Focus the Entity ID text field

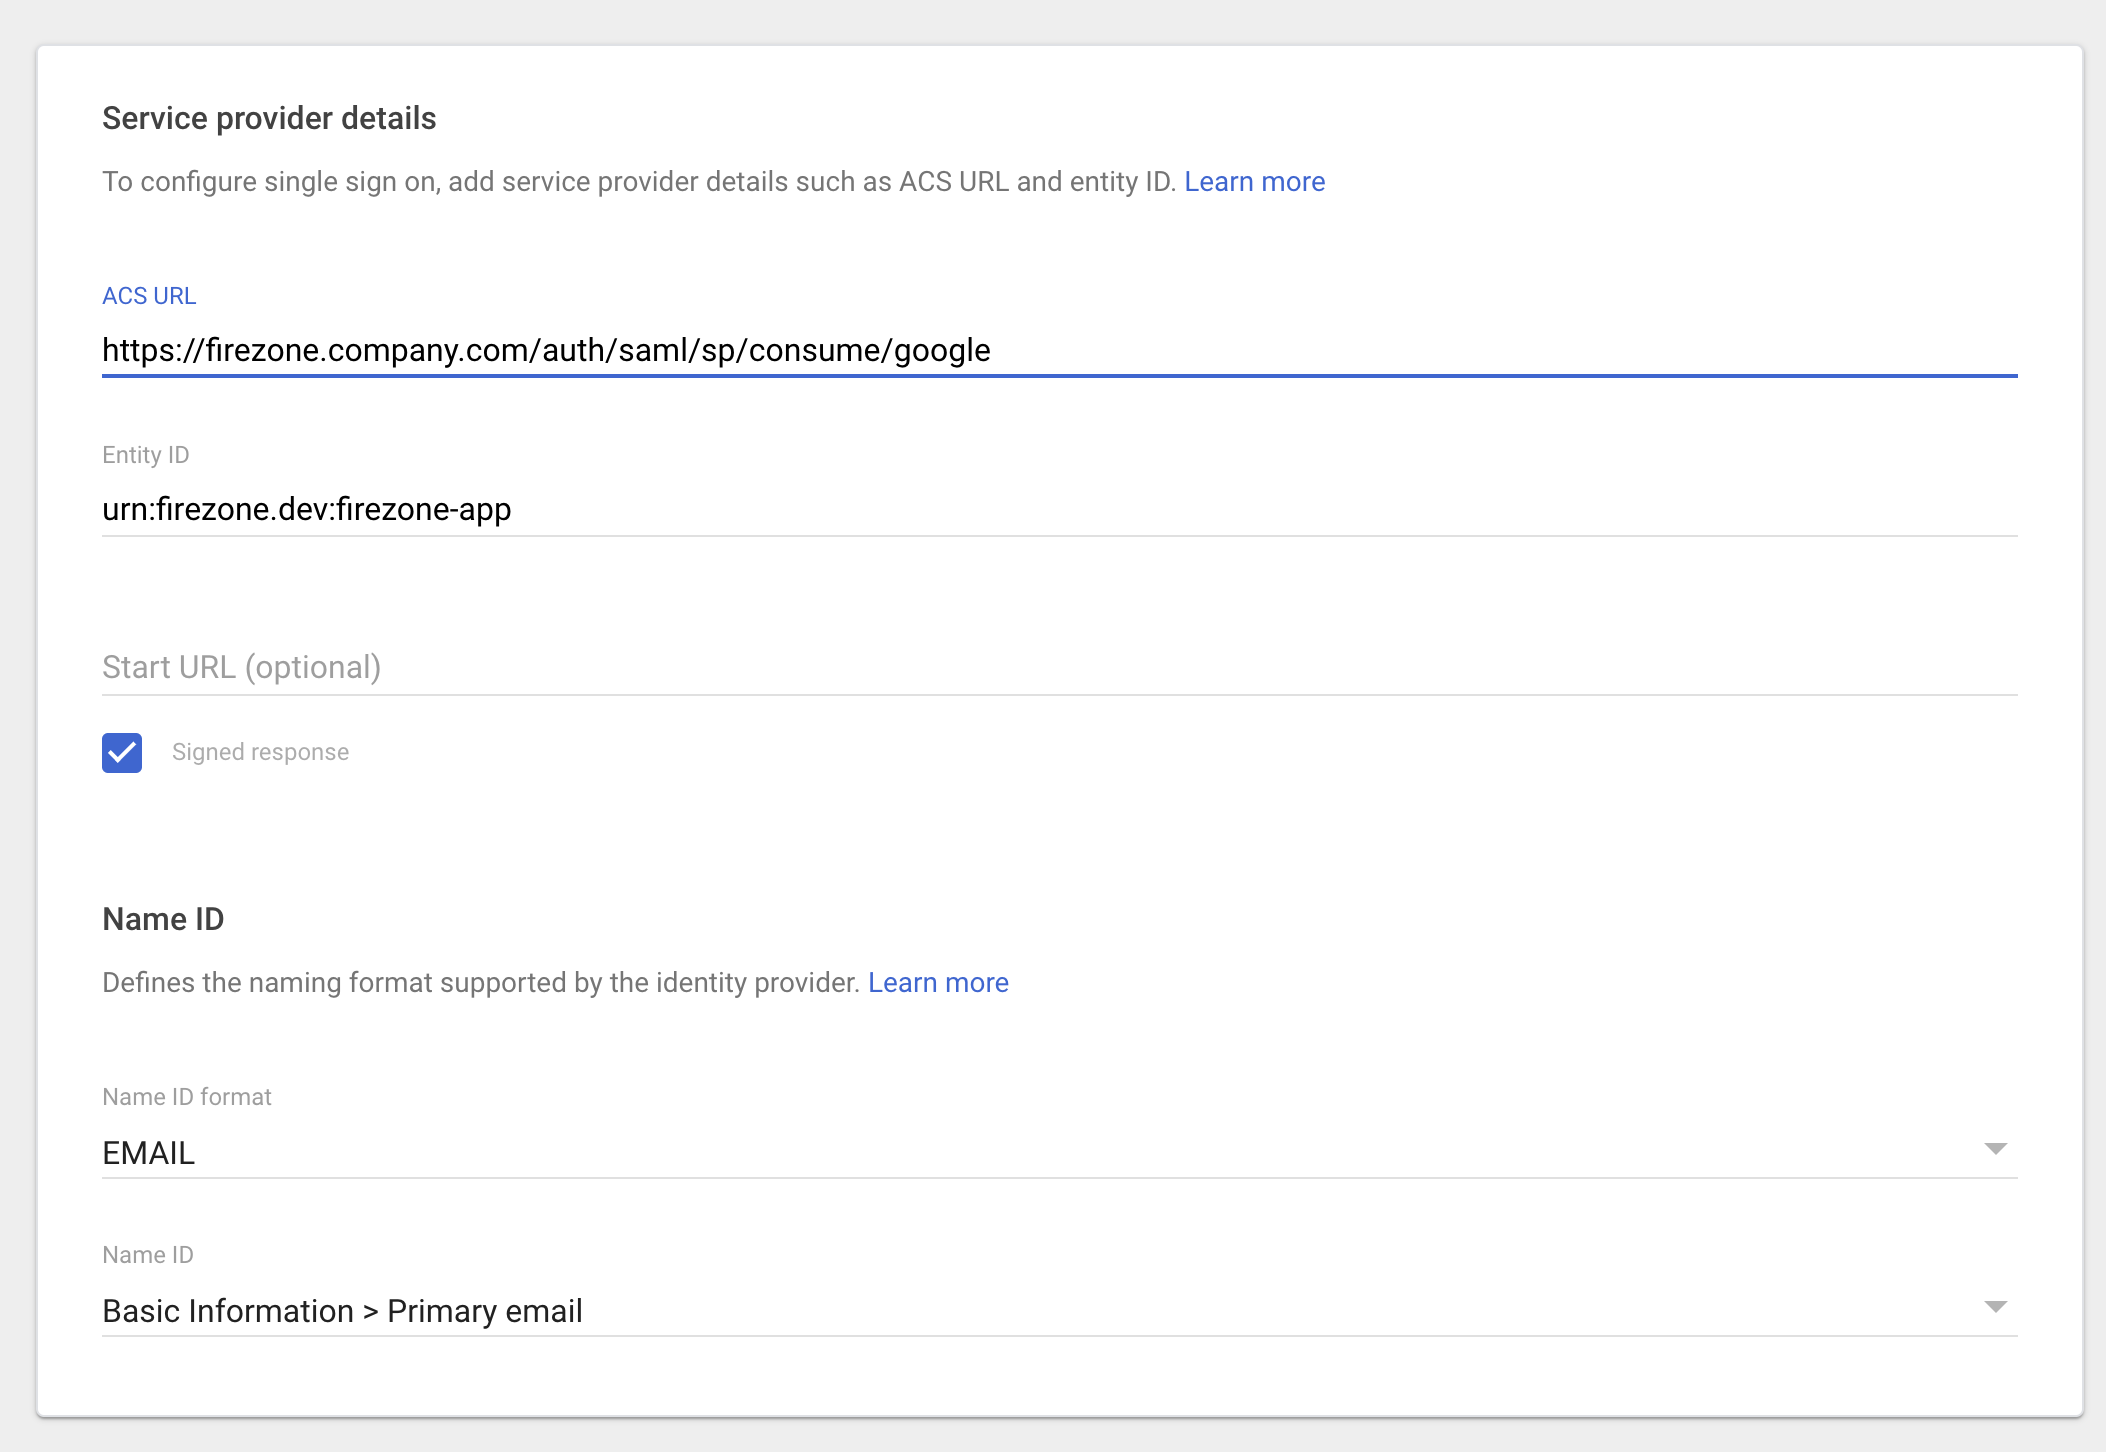(1058, 509)
